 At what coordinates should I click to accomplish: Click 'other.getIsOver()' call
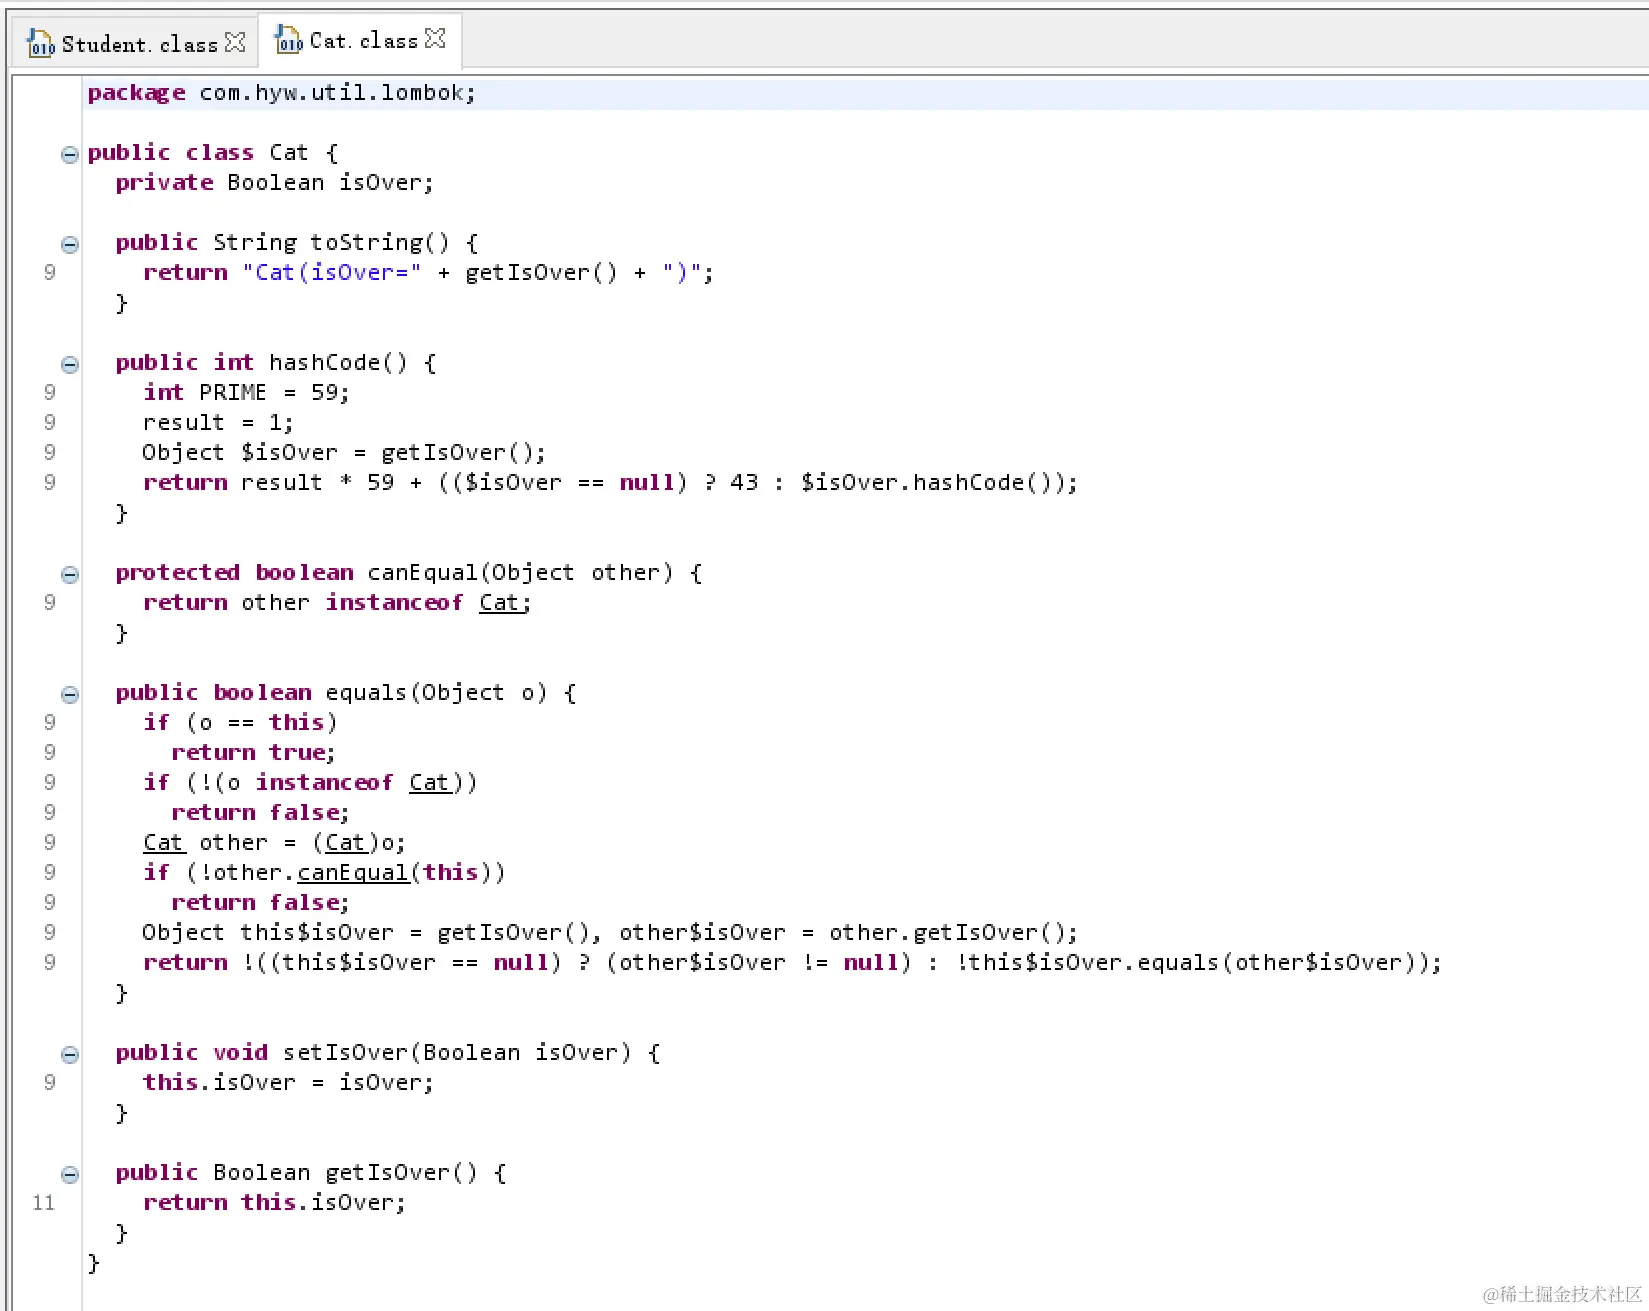(x=947, y=933)
